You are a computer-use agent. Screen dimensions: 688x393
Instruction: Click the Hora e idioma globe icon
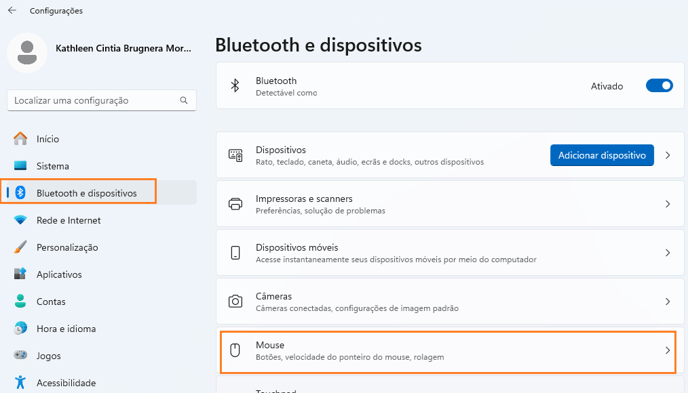point(20,328)
